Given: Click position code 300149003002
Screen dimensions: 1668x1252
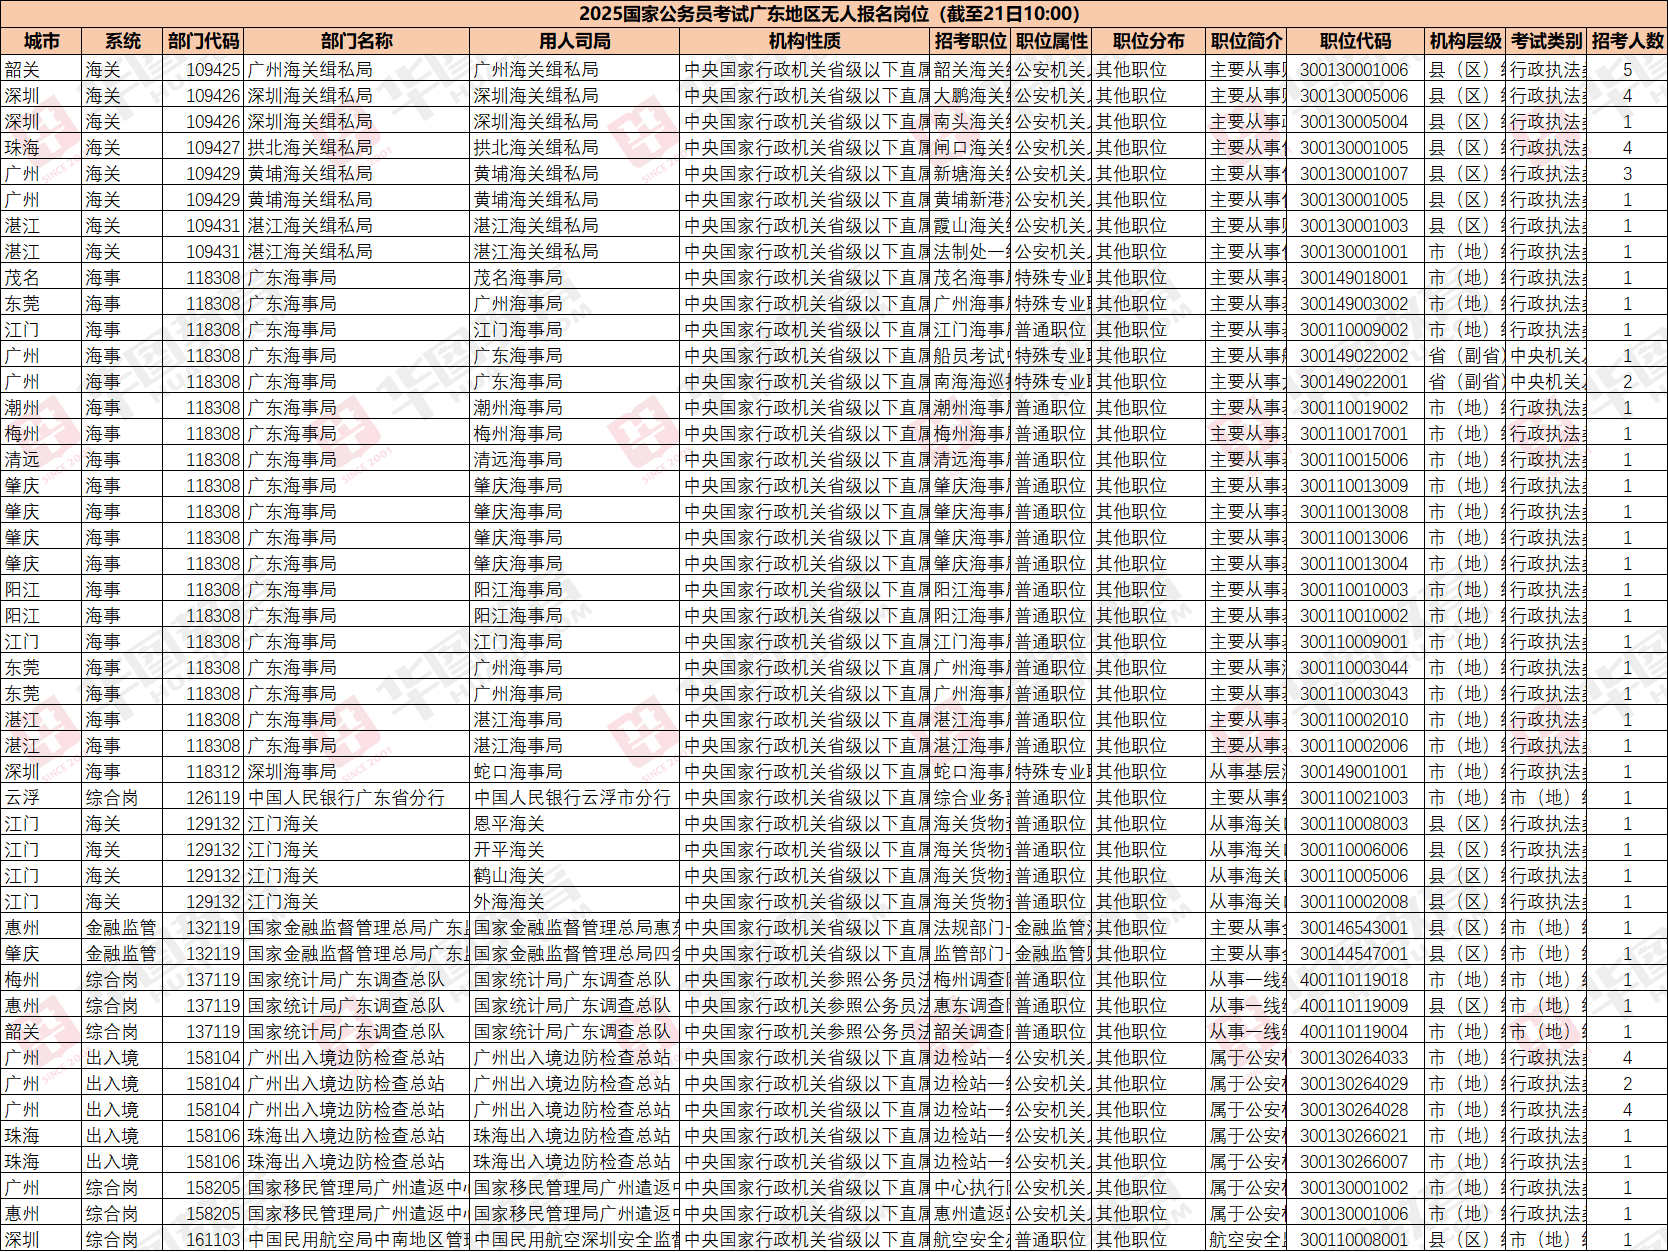Looking at the screenshot, I should tap(1356, 304).
